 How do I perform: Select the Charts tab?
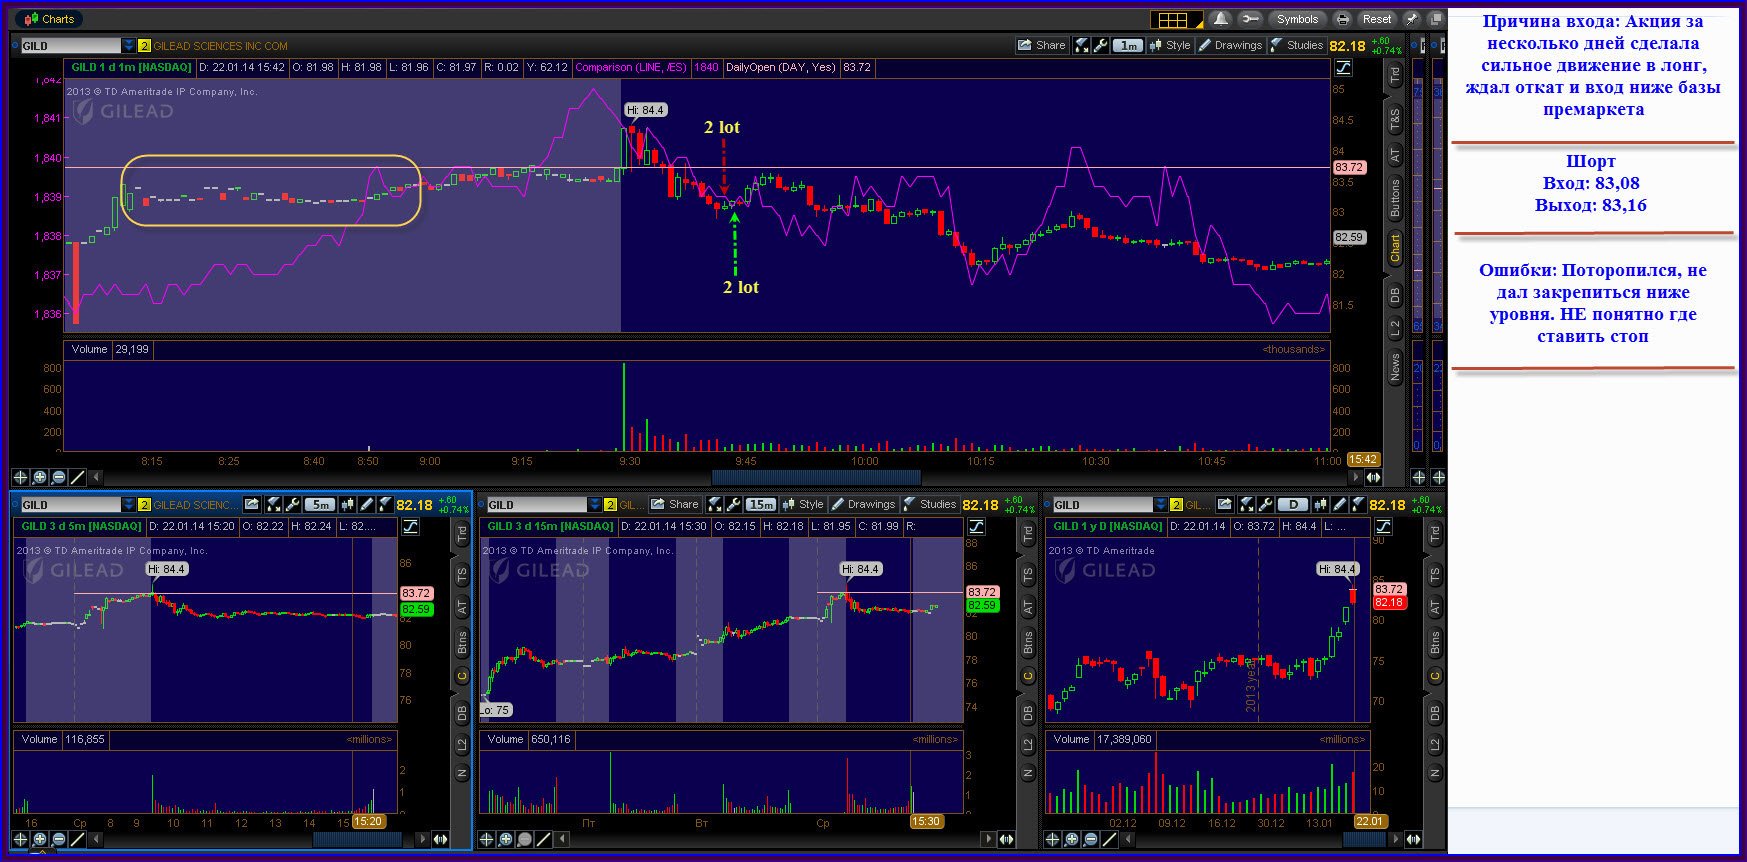pyautogui.click(x=49, y=19)
